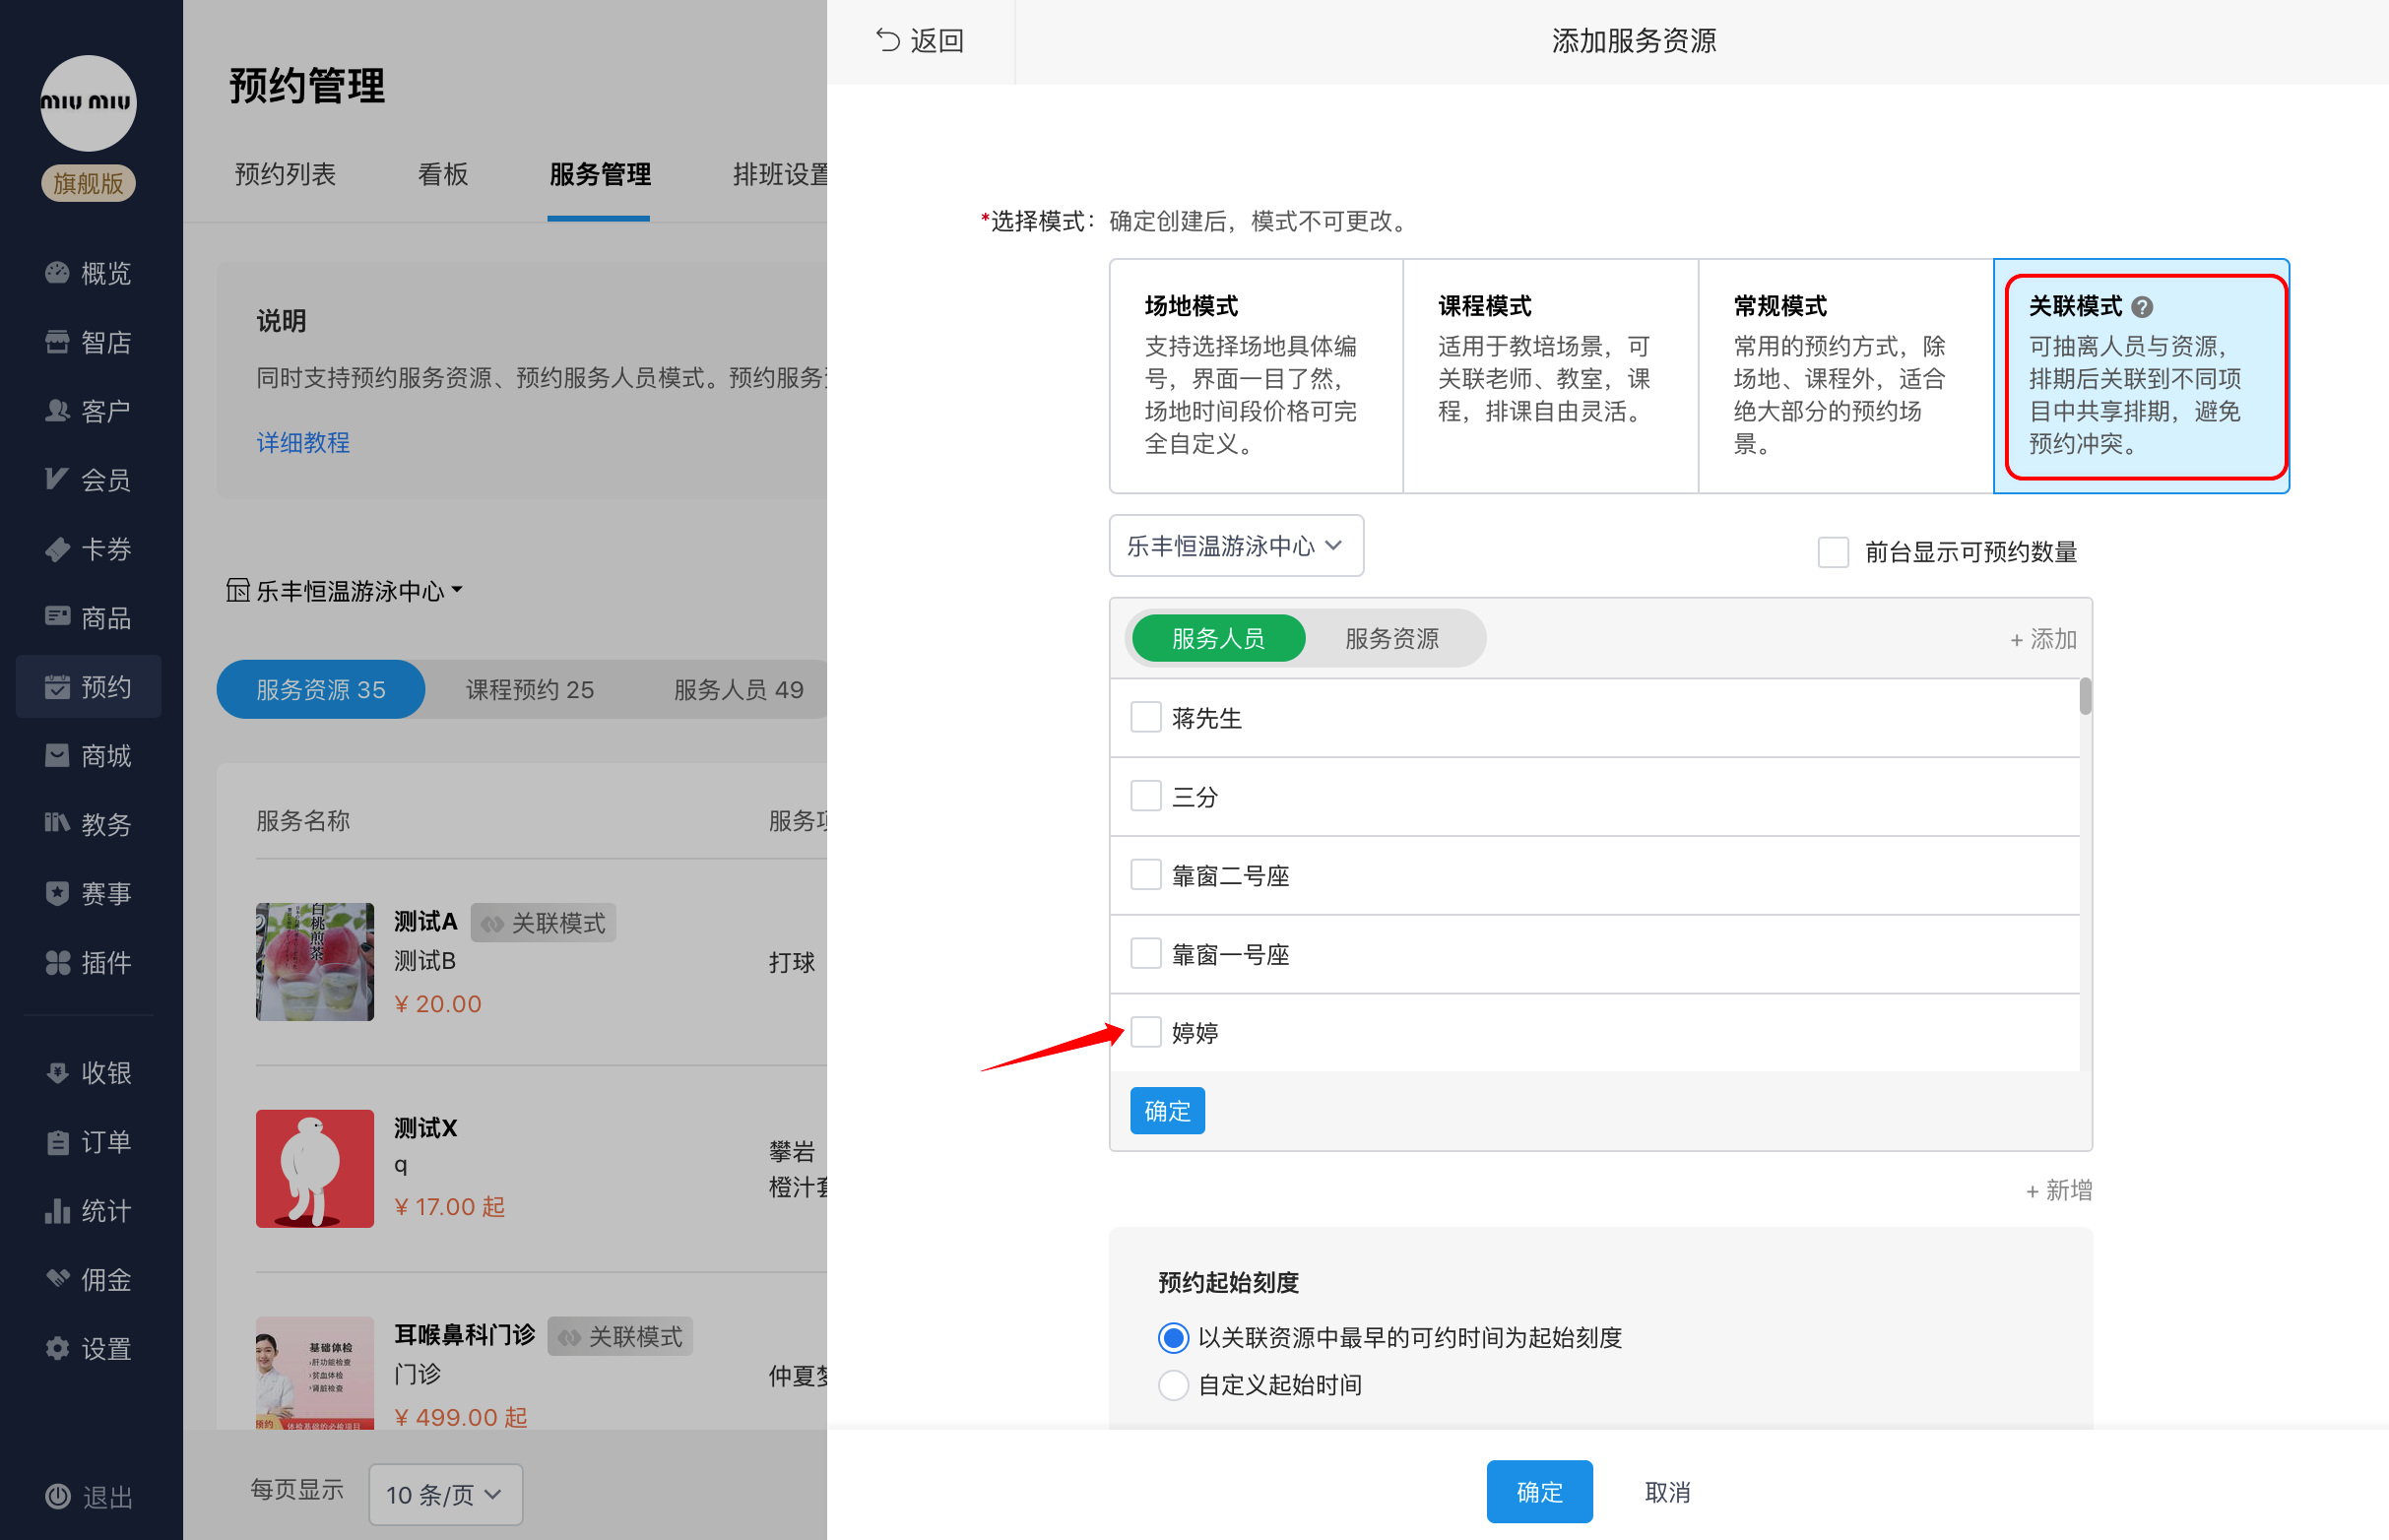
Task: Click the small blue 确定 under staff list
Action: 1167,1110
